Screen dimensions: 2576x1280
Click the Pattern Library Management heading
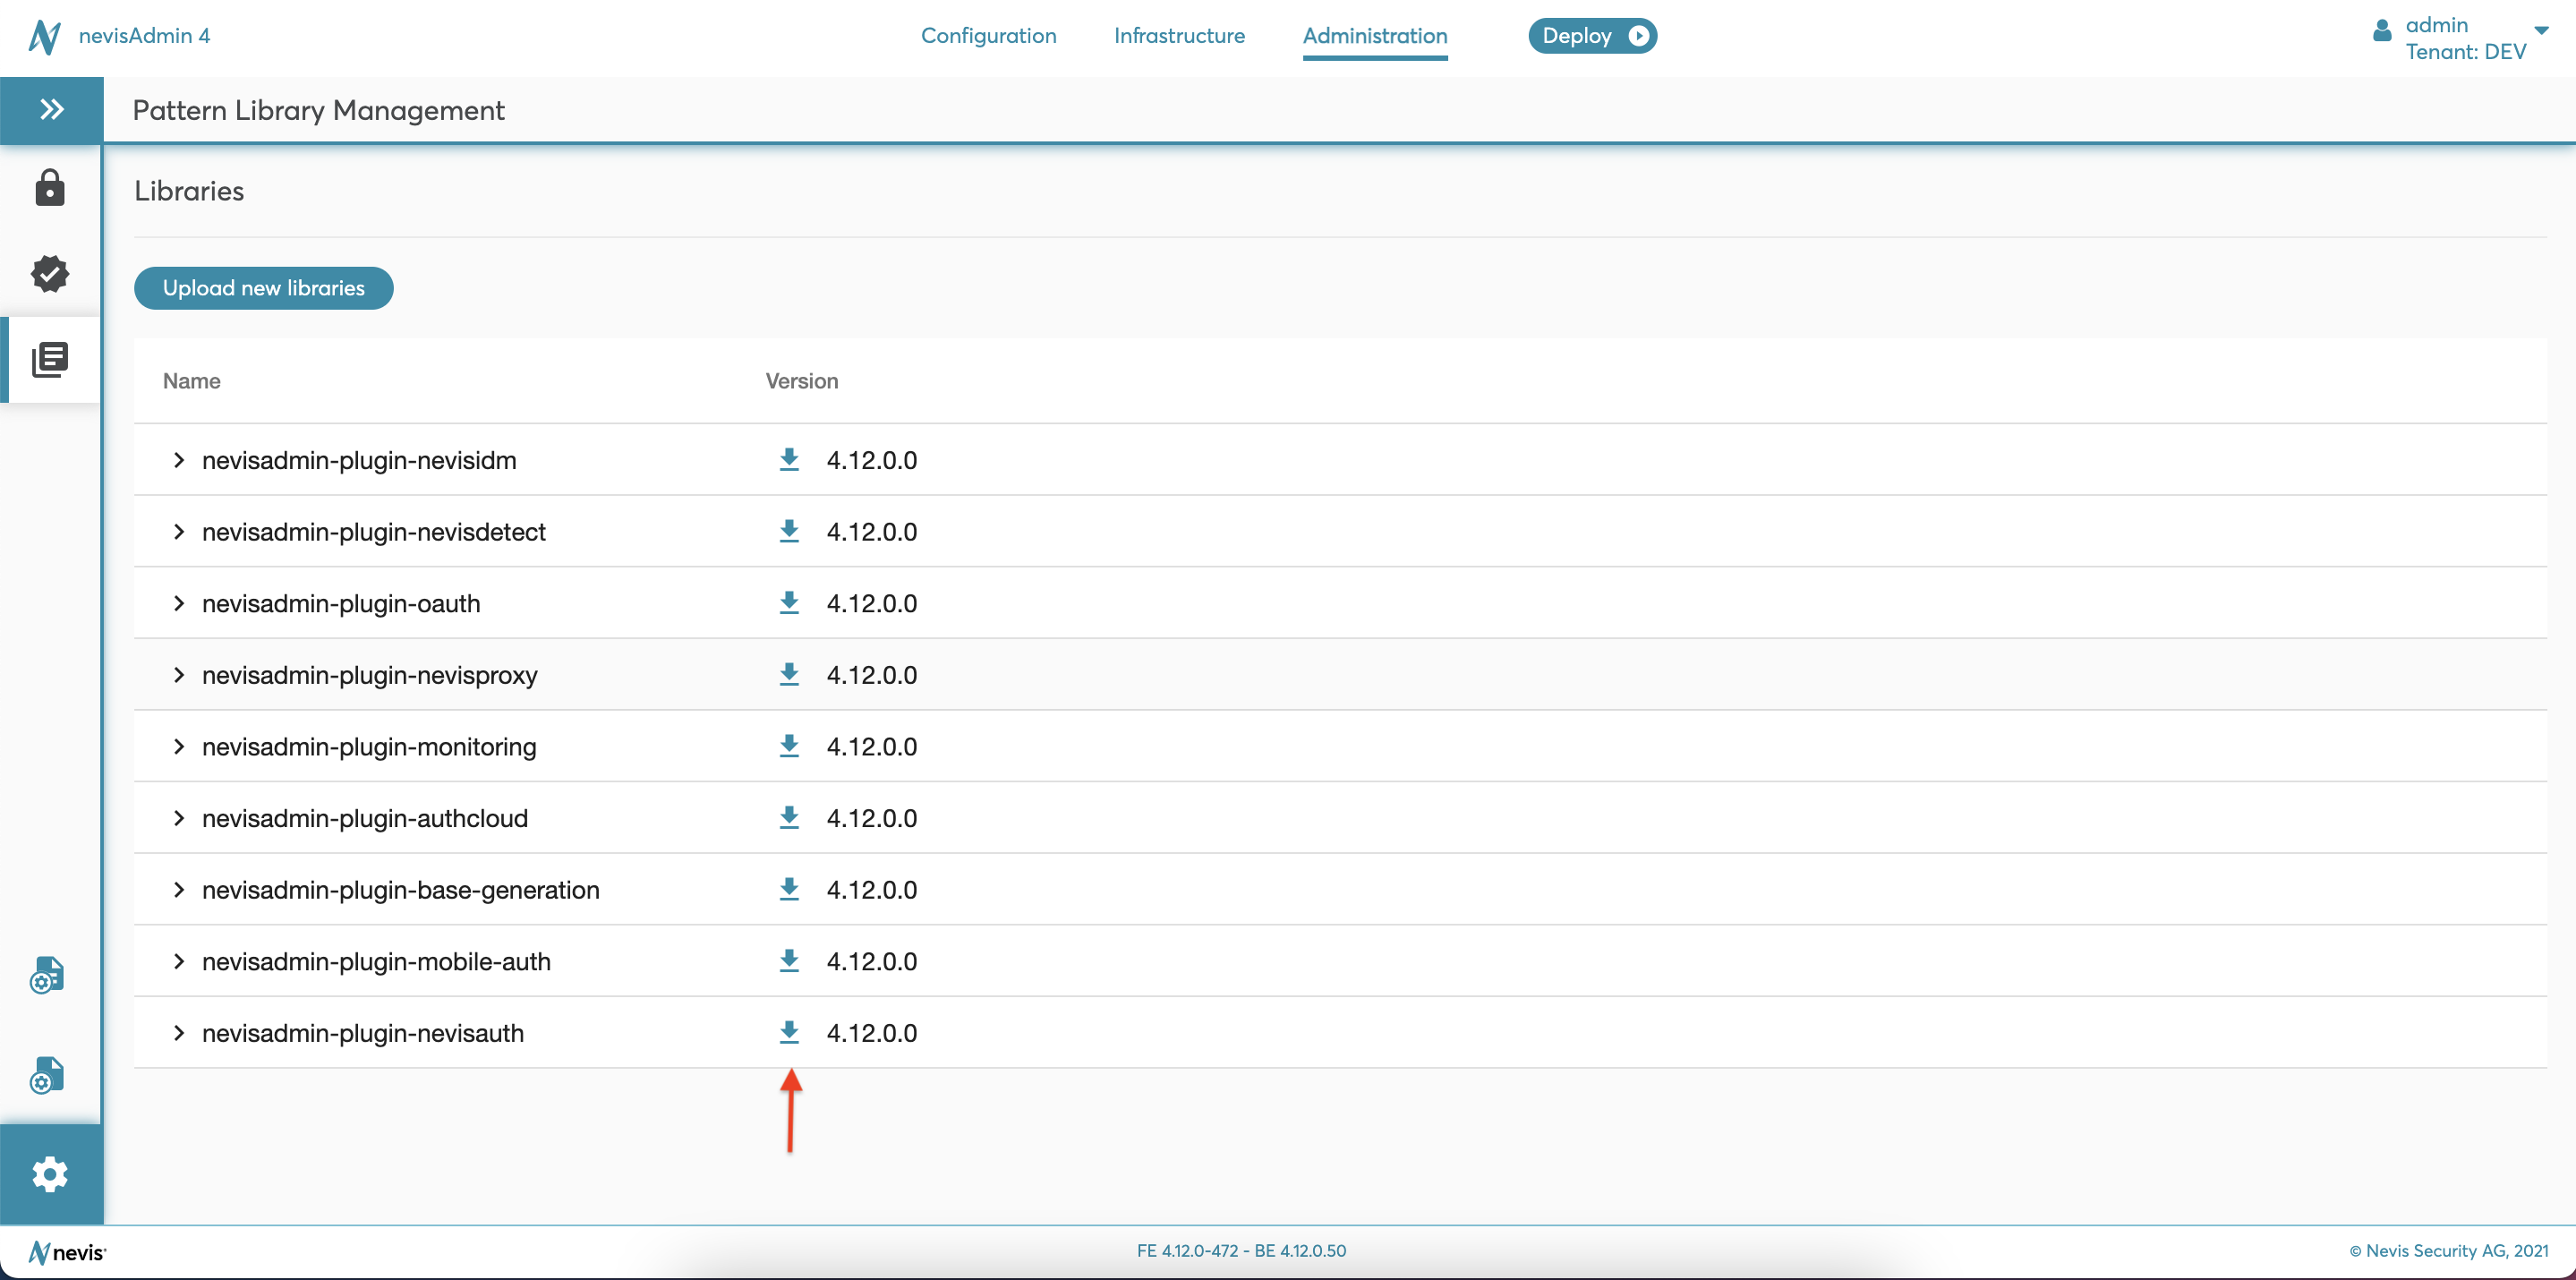[319, 110]
